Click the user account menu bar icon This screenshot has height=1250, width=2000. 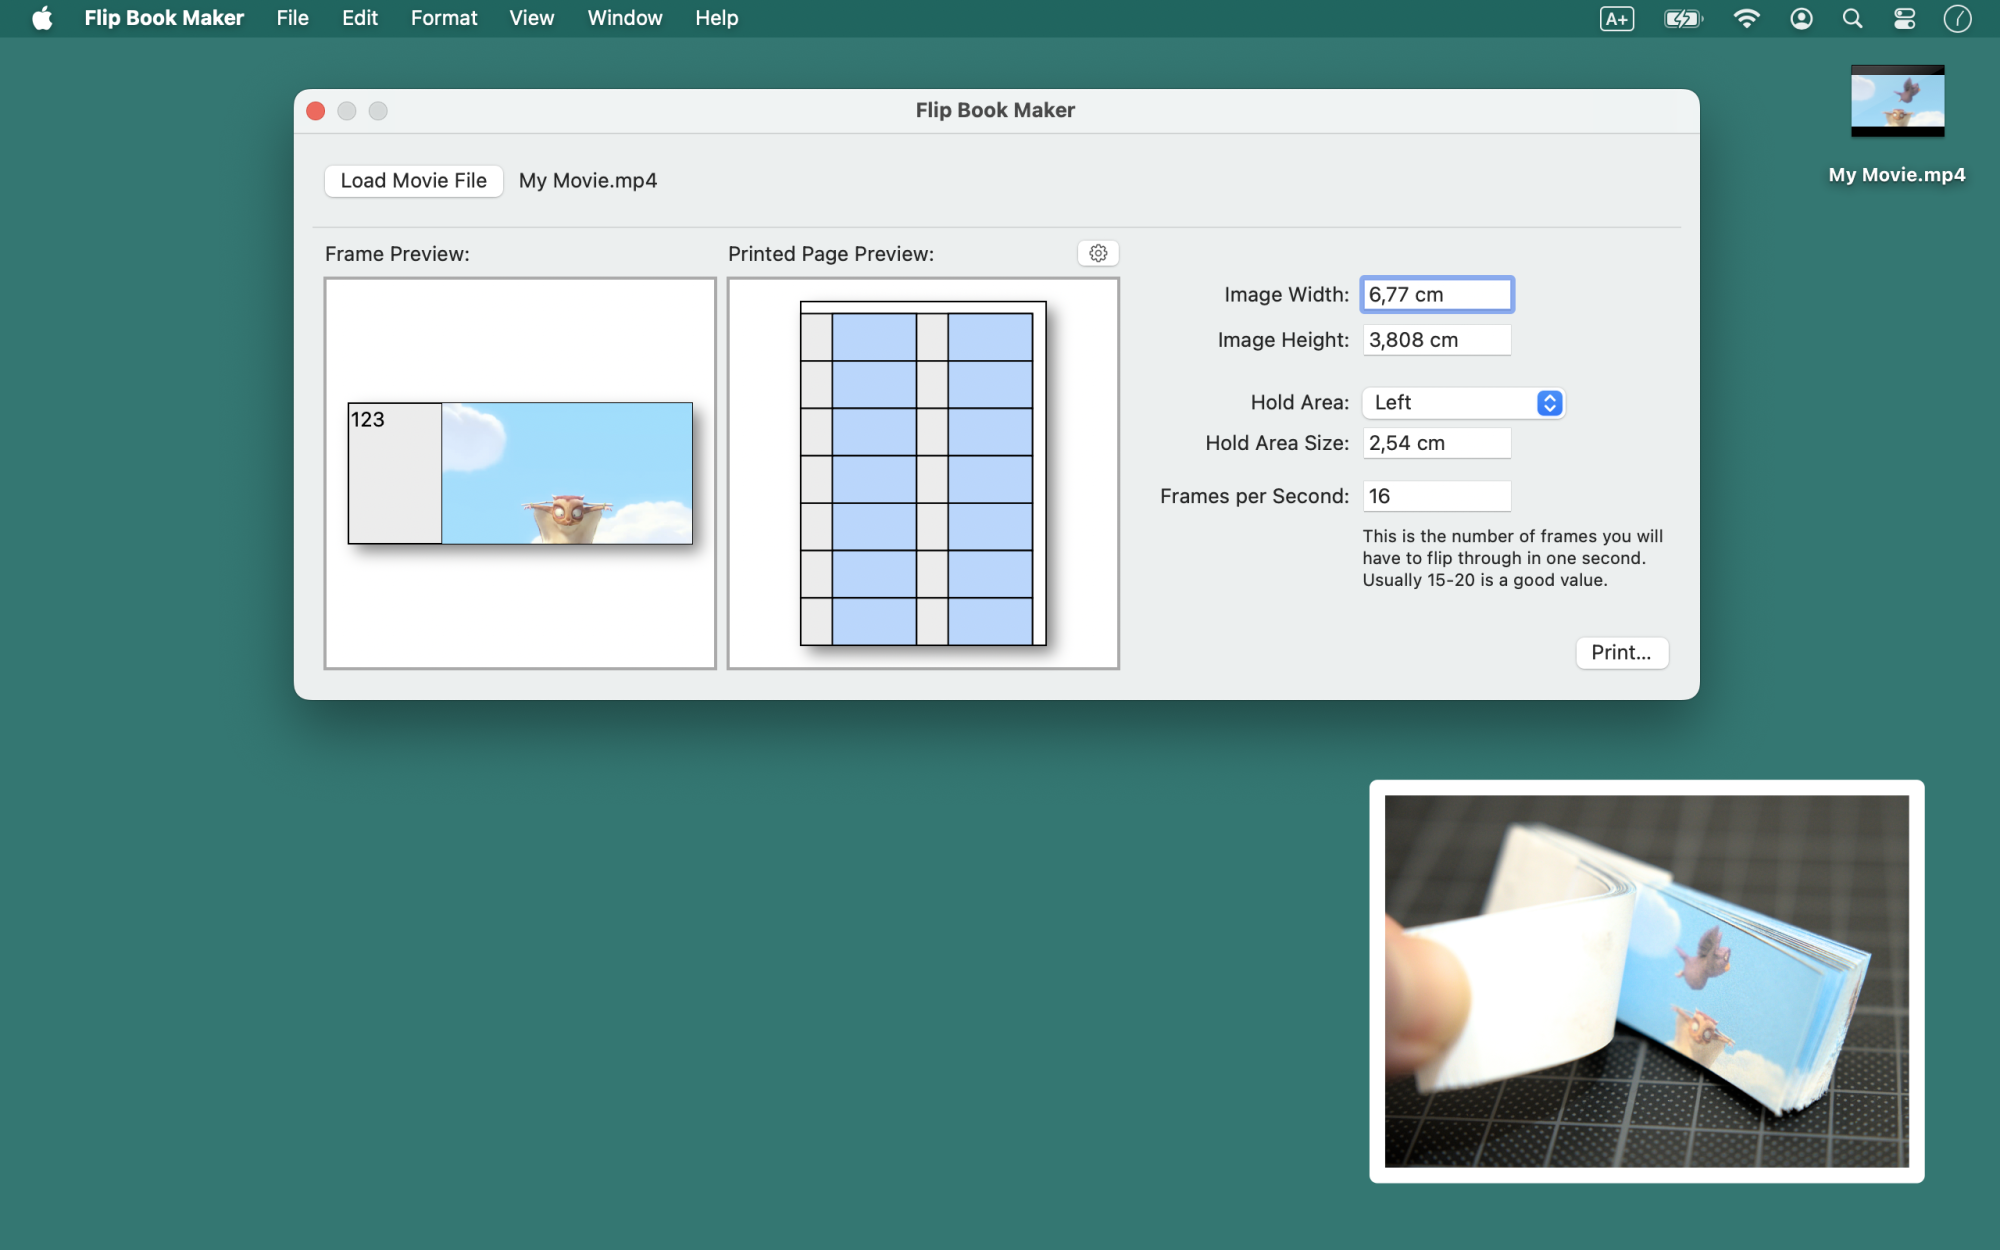click(x=1801, y=18)
